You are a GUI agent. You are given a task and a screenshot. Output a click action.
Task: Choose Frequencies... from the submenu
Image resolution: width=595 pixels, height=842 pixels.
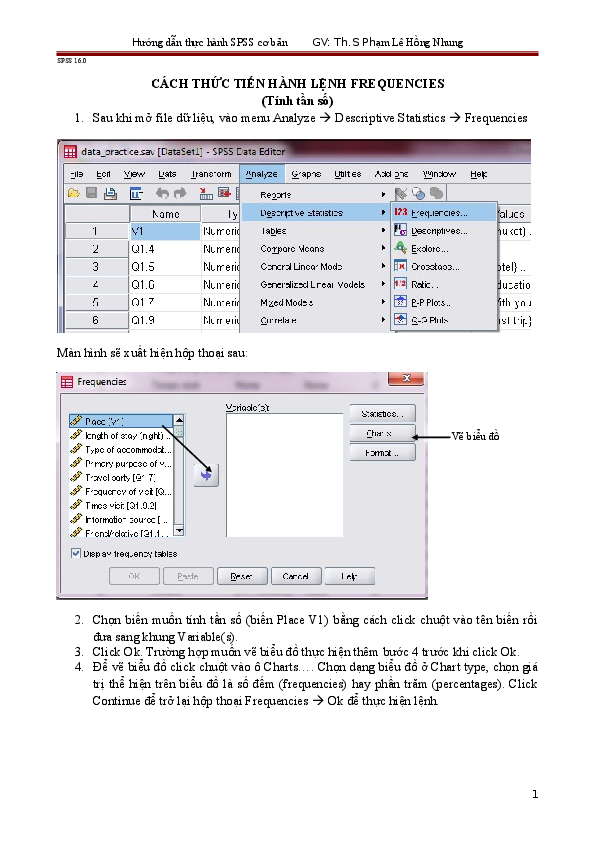pyautogui.click(x=444, y=213)
